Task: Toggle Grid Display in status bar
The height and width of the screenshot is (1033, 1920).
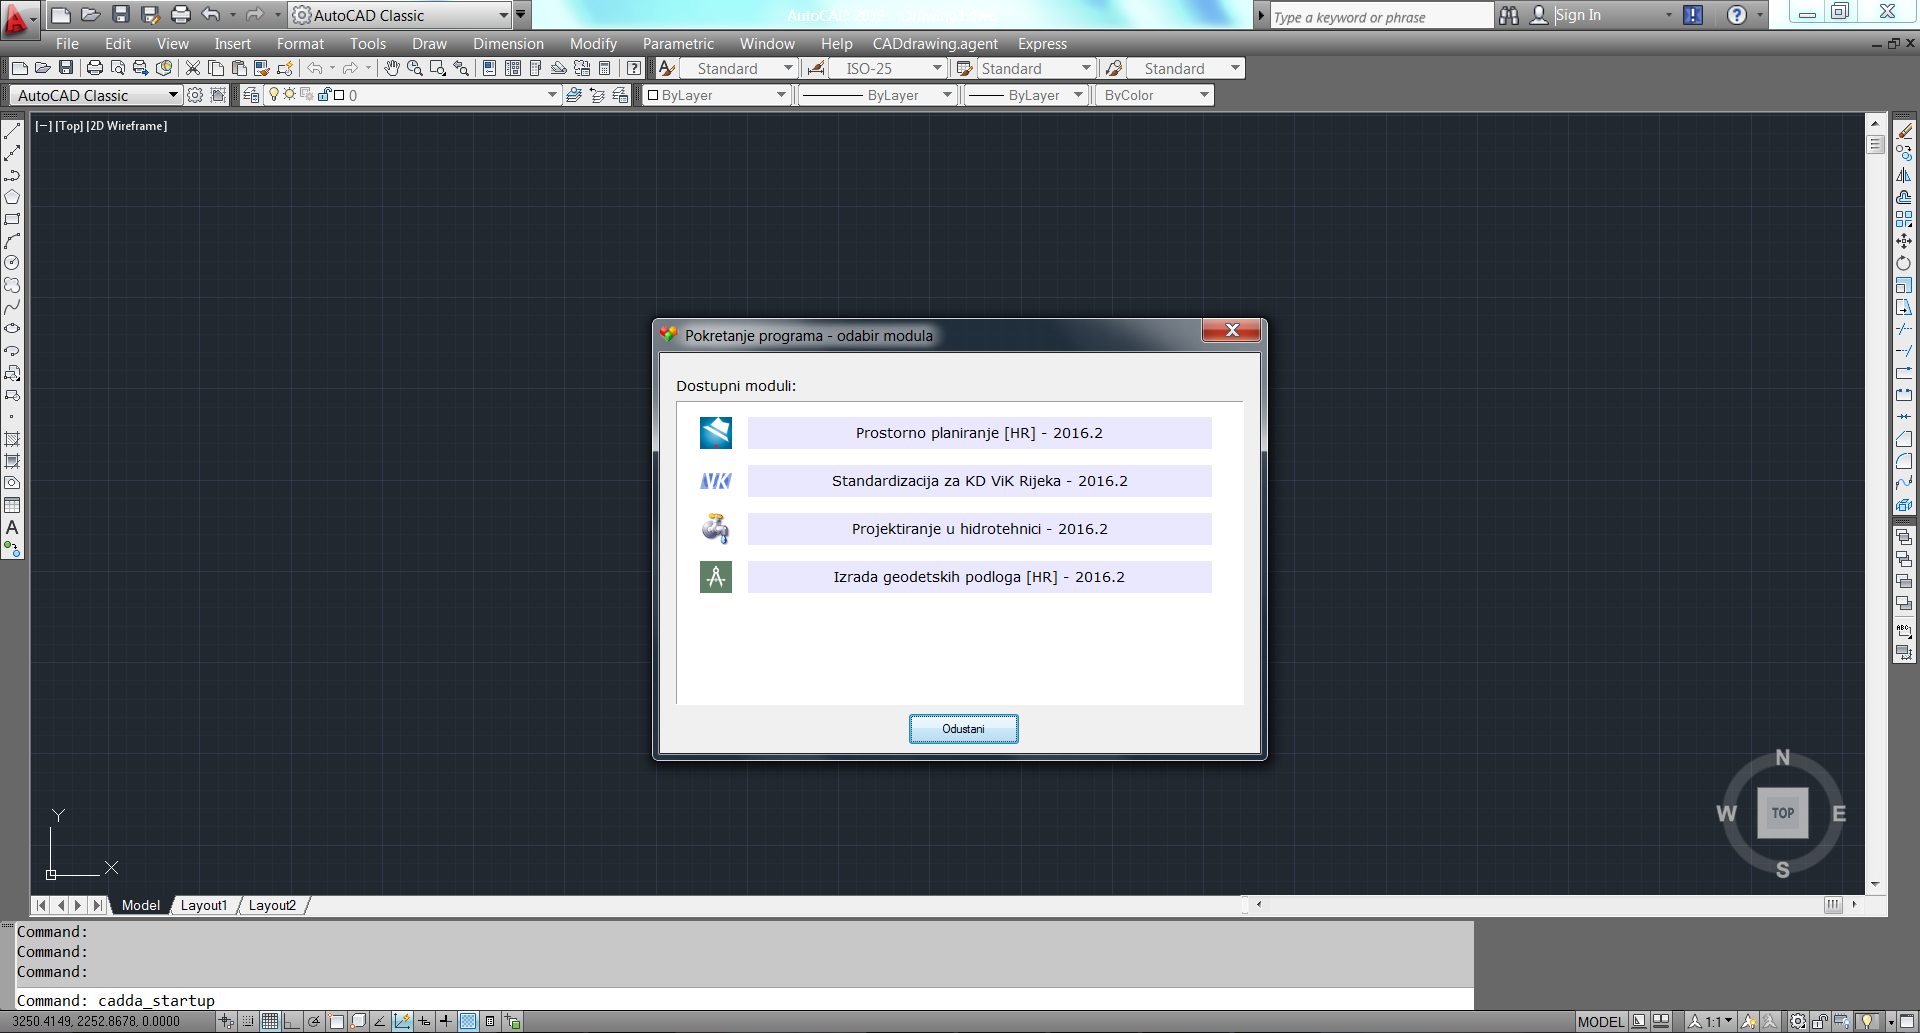Action: click(x=270, y=1021)
